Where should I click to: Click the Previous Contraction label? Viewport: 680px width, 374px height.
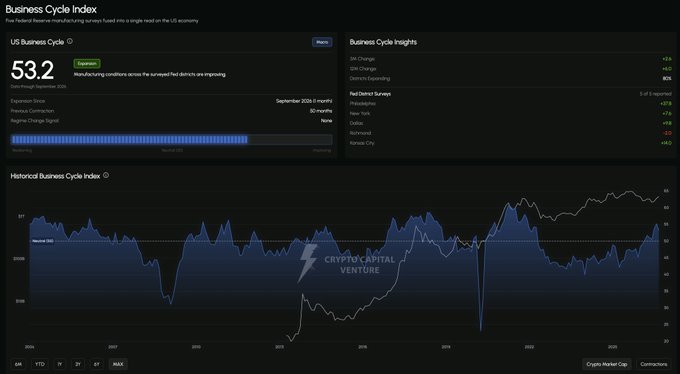pos(33,111)
